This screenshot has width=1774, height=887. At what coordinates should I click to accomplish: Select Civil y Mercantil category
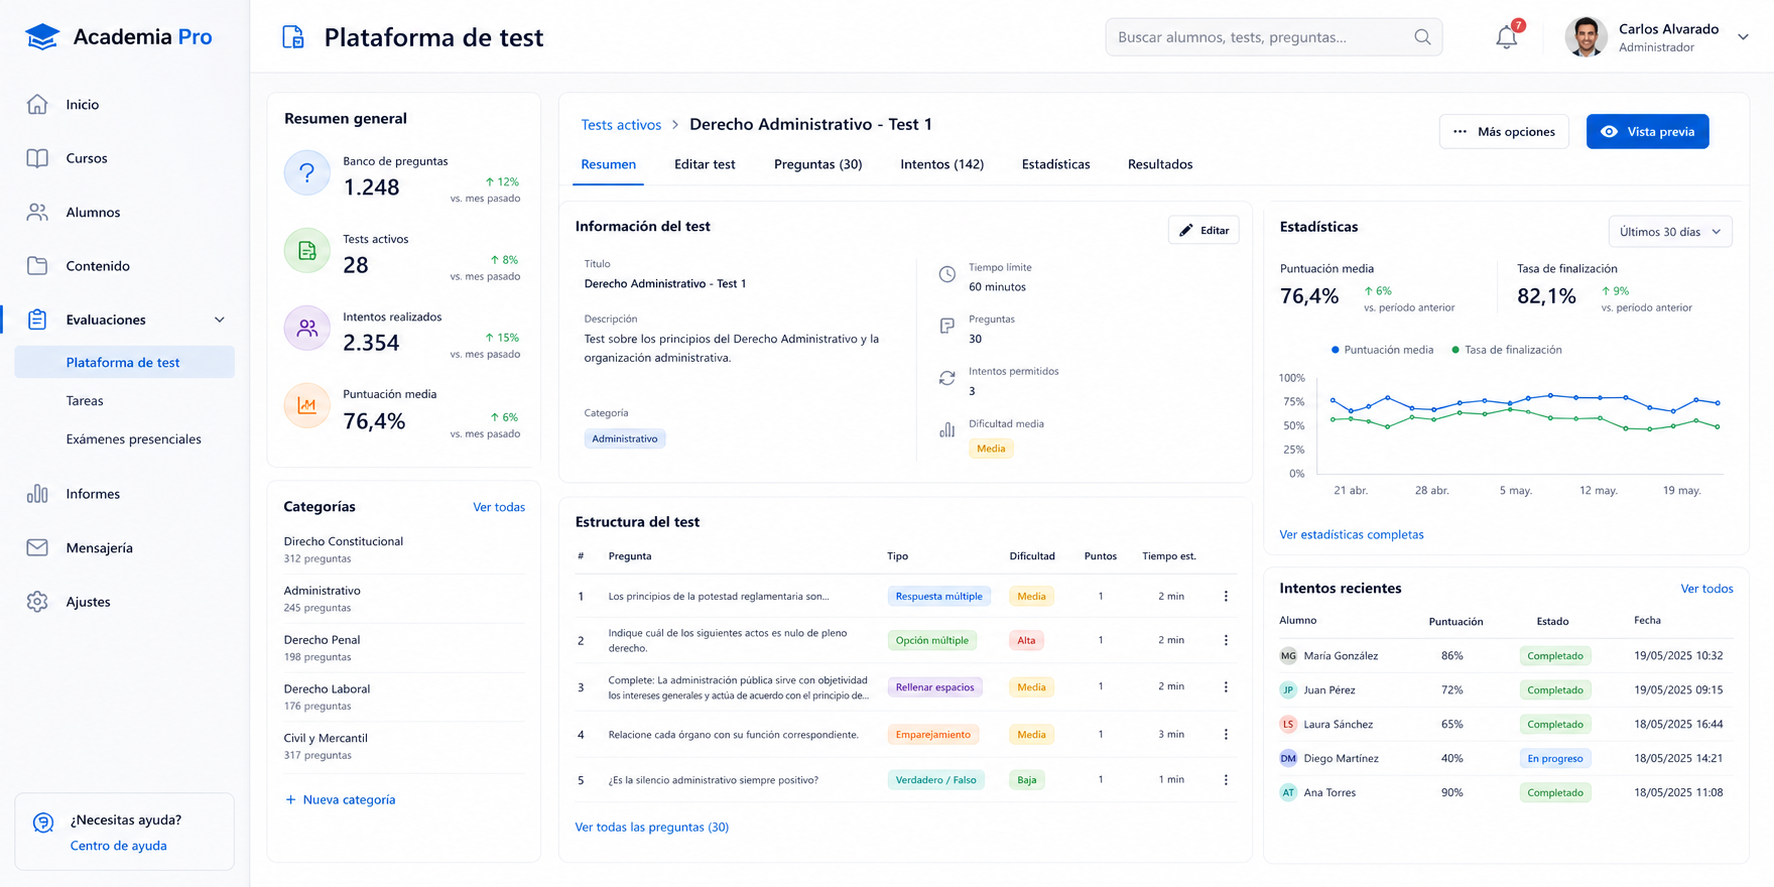click(x=404, y=746)
